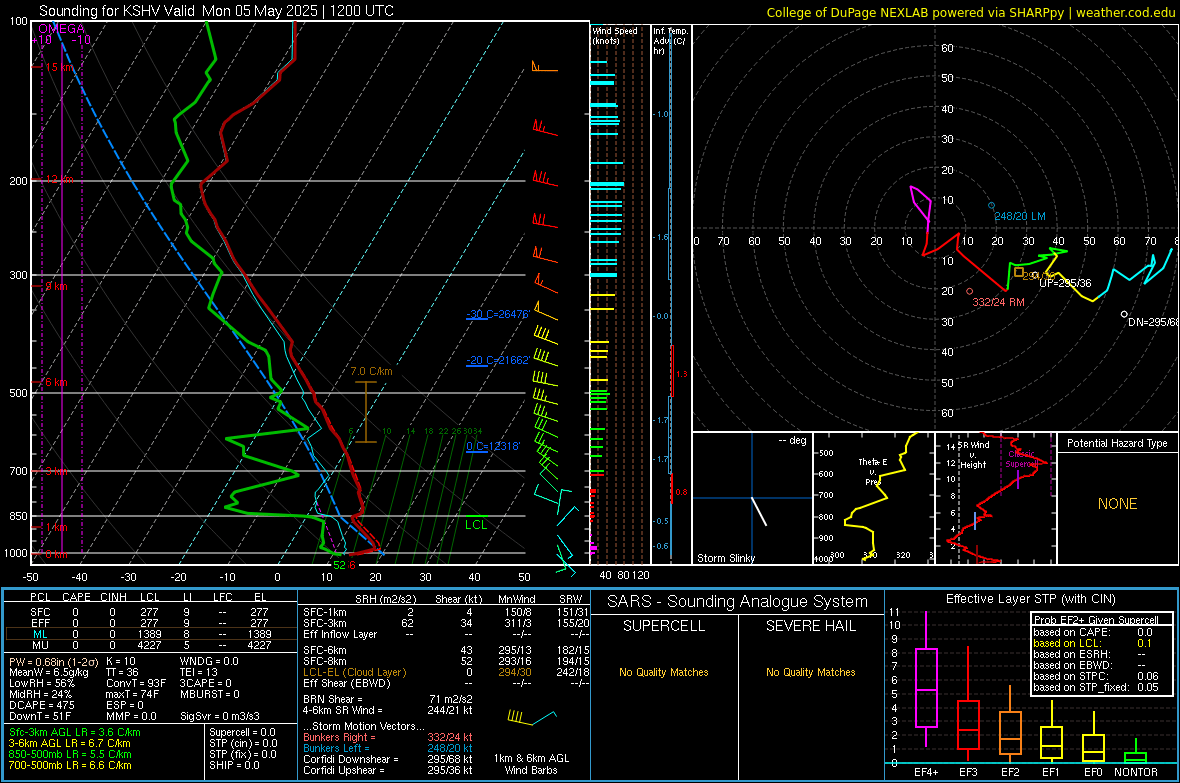Click the 'Theta-E v. Pres' inset label
The image size is (1180, 783).
click(x=872, y=471)
